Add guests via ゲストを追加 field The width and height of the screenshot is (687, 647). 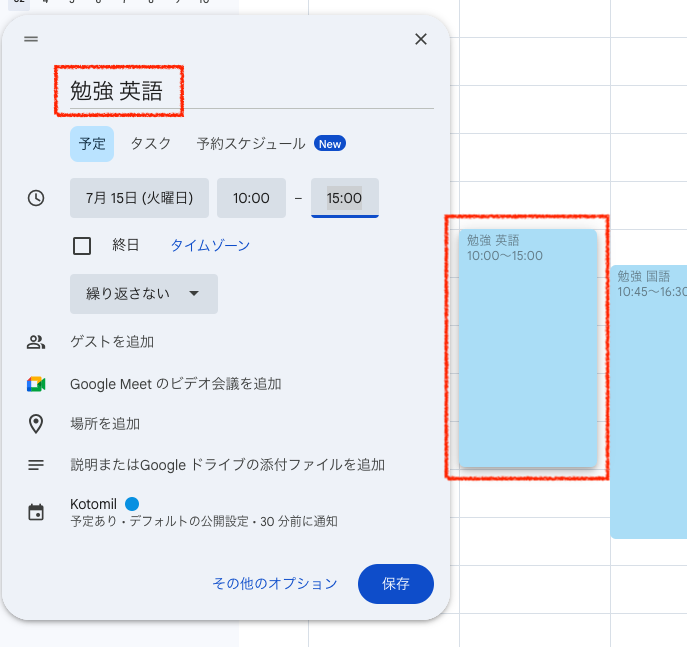(112, 342)
